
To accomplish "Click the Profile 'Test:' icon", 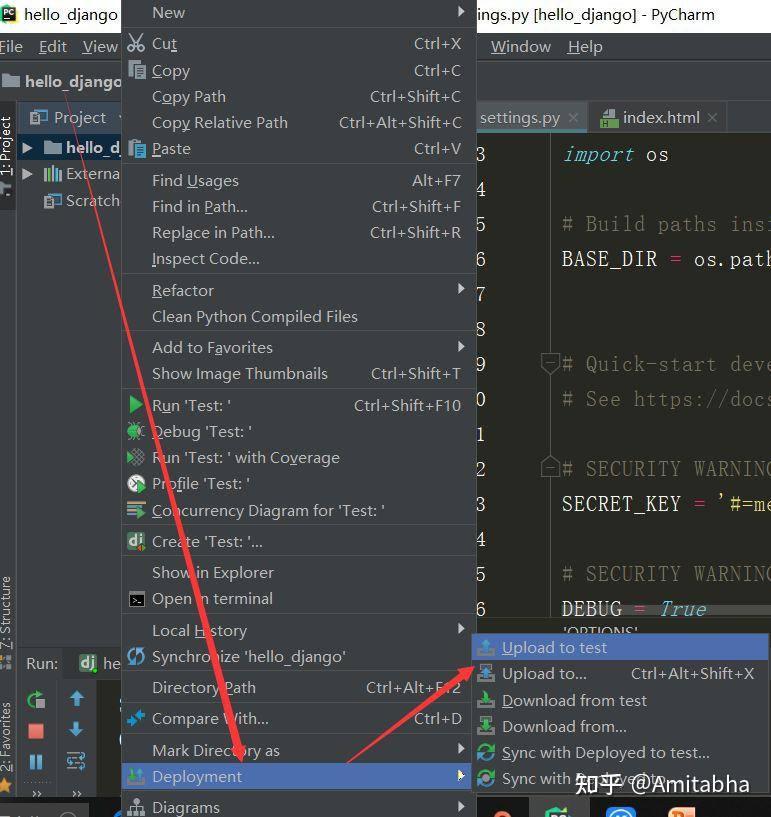I will (x=136, y=484).
